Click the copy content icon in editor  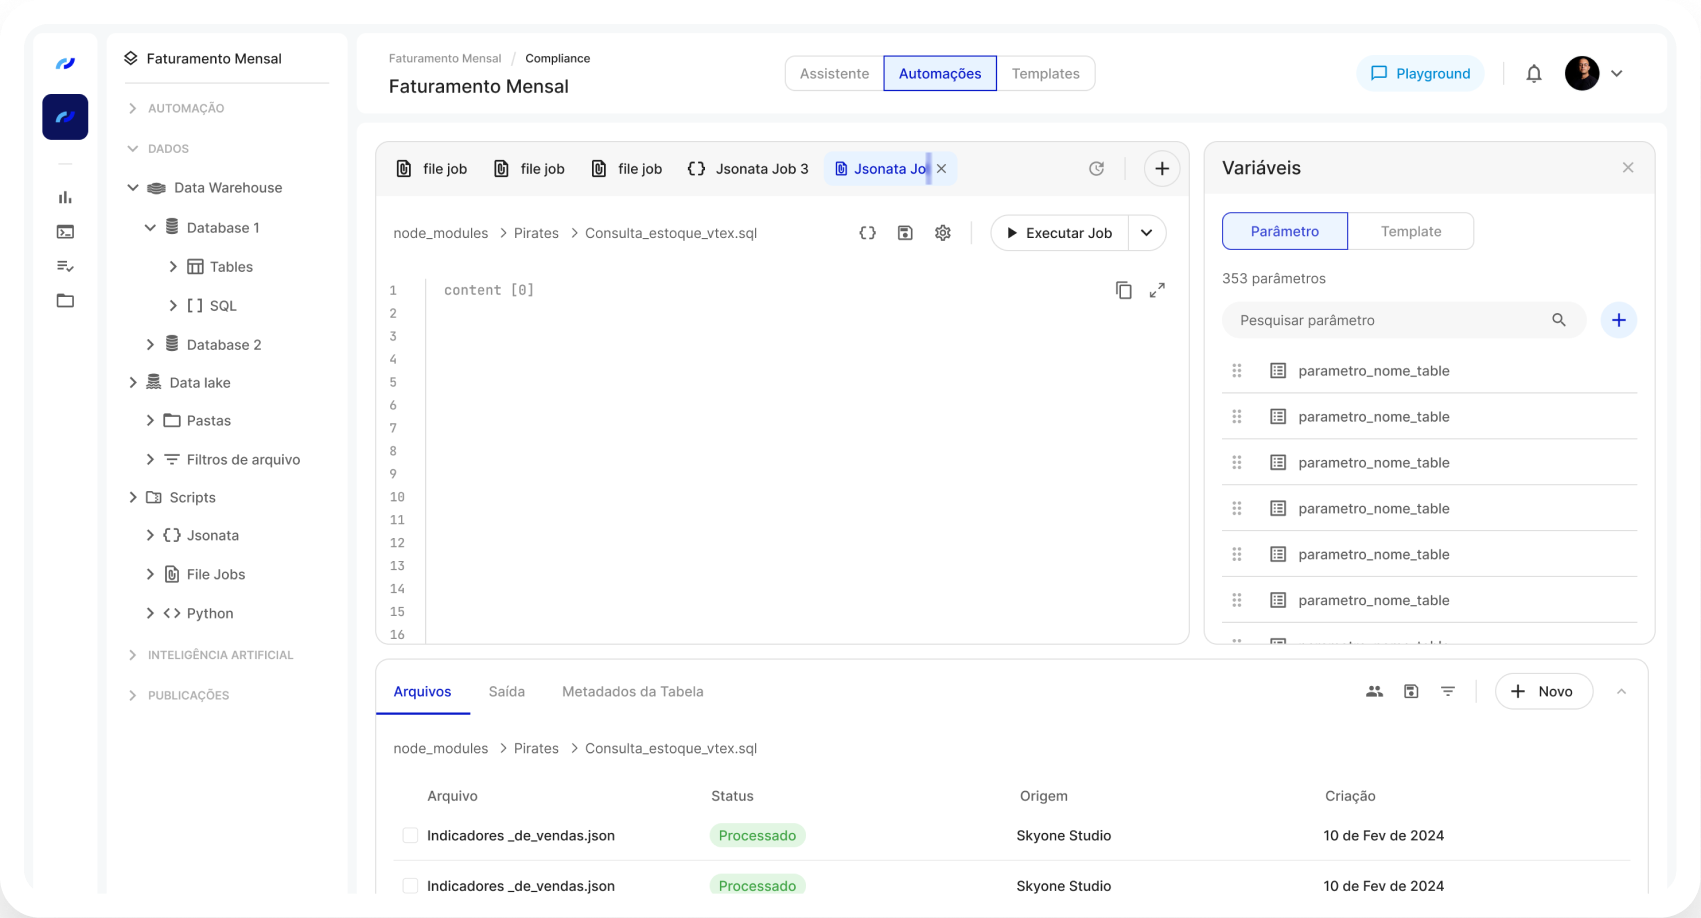point(1123,290)
